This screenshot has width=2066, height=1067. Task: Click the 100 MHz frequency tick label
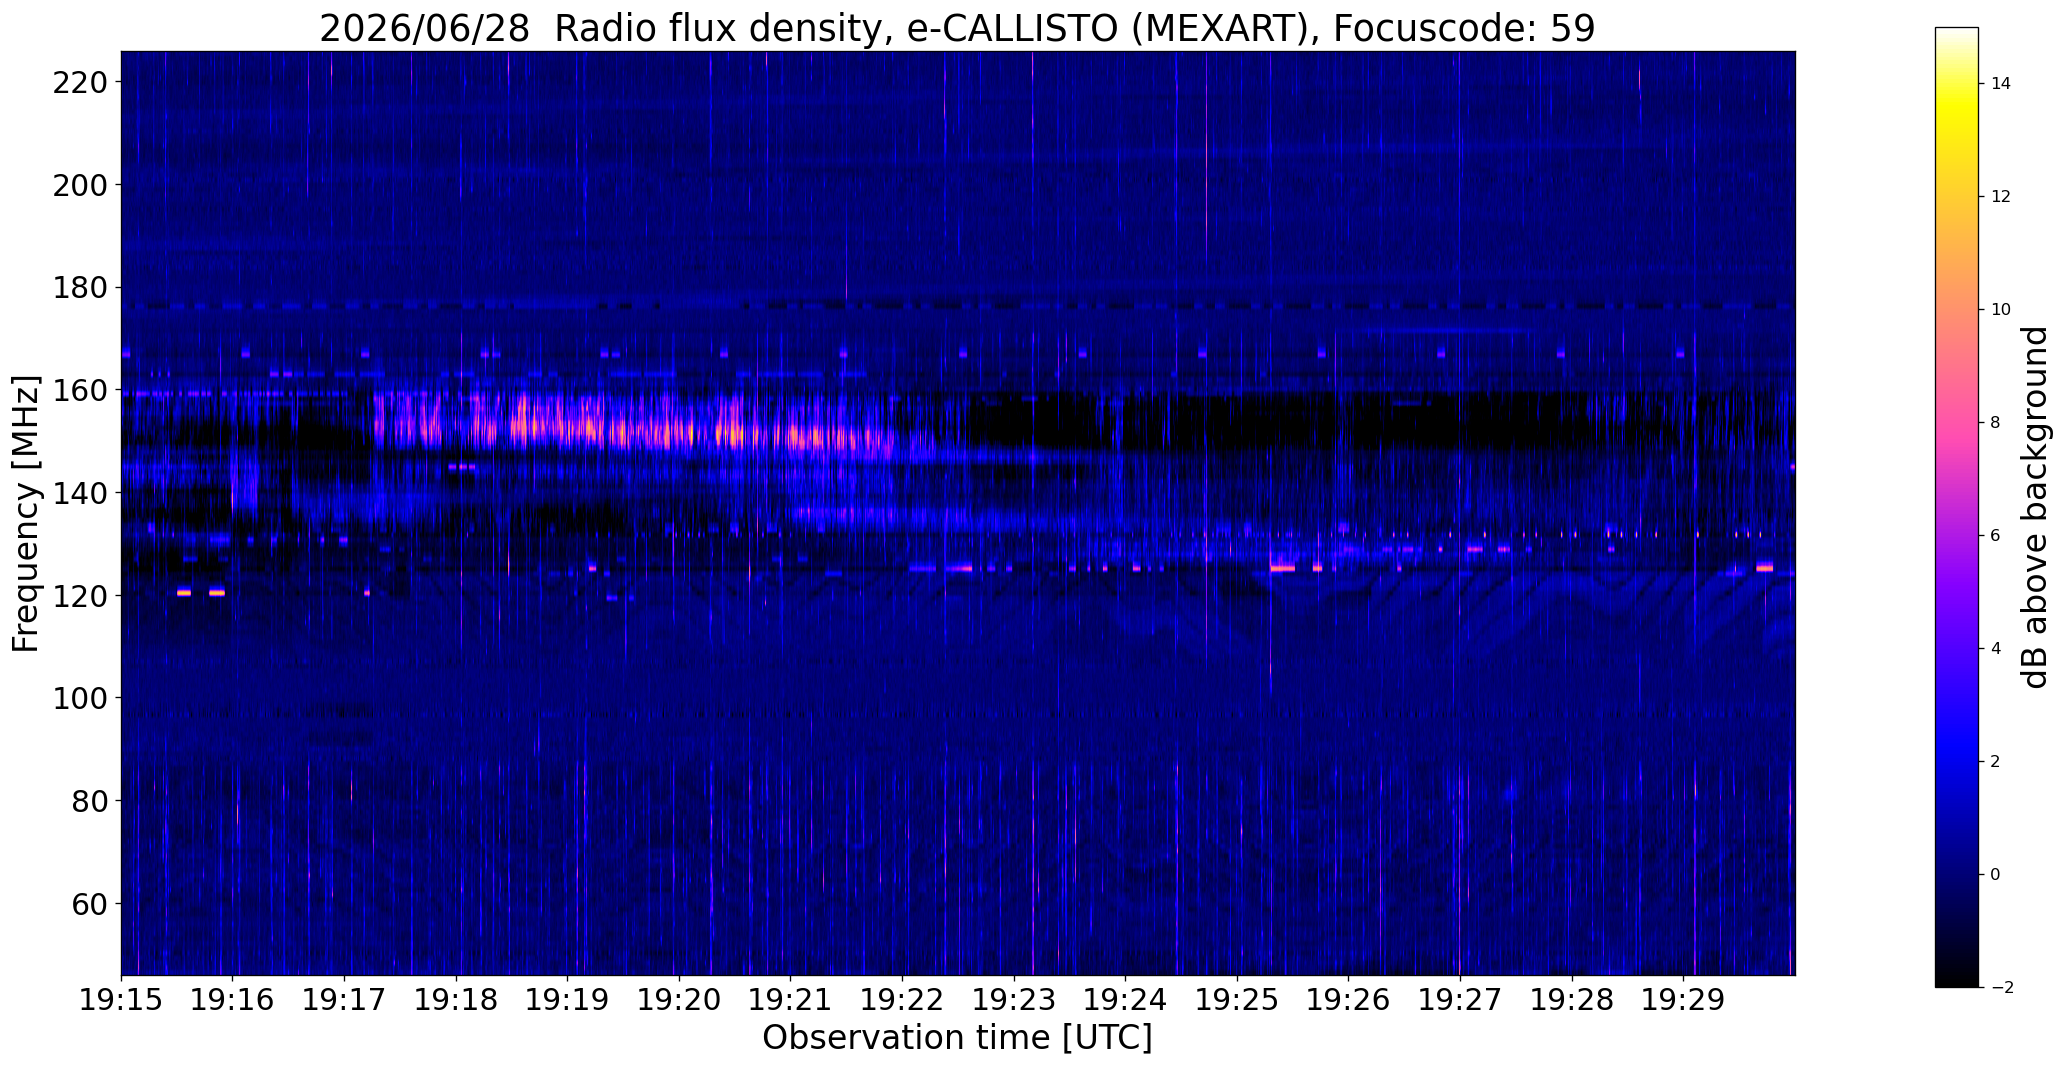[x=81, y=698]
